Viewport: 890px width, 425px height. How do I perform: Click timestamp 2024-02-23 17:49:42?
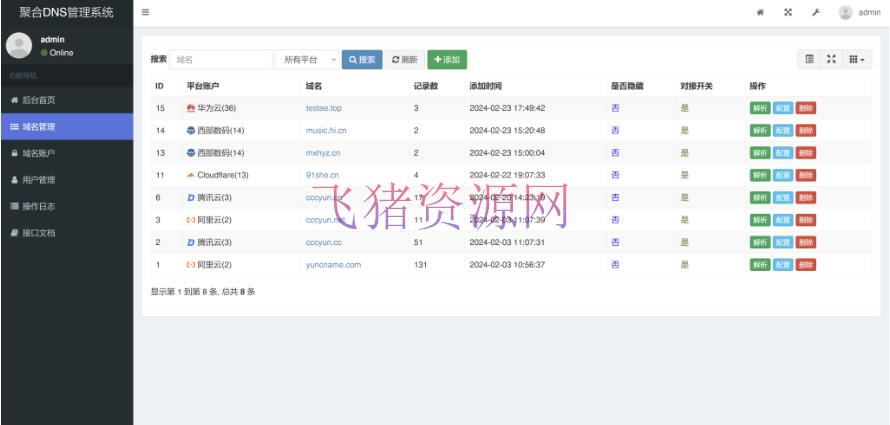pos(507,108)
